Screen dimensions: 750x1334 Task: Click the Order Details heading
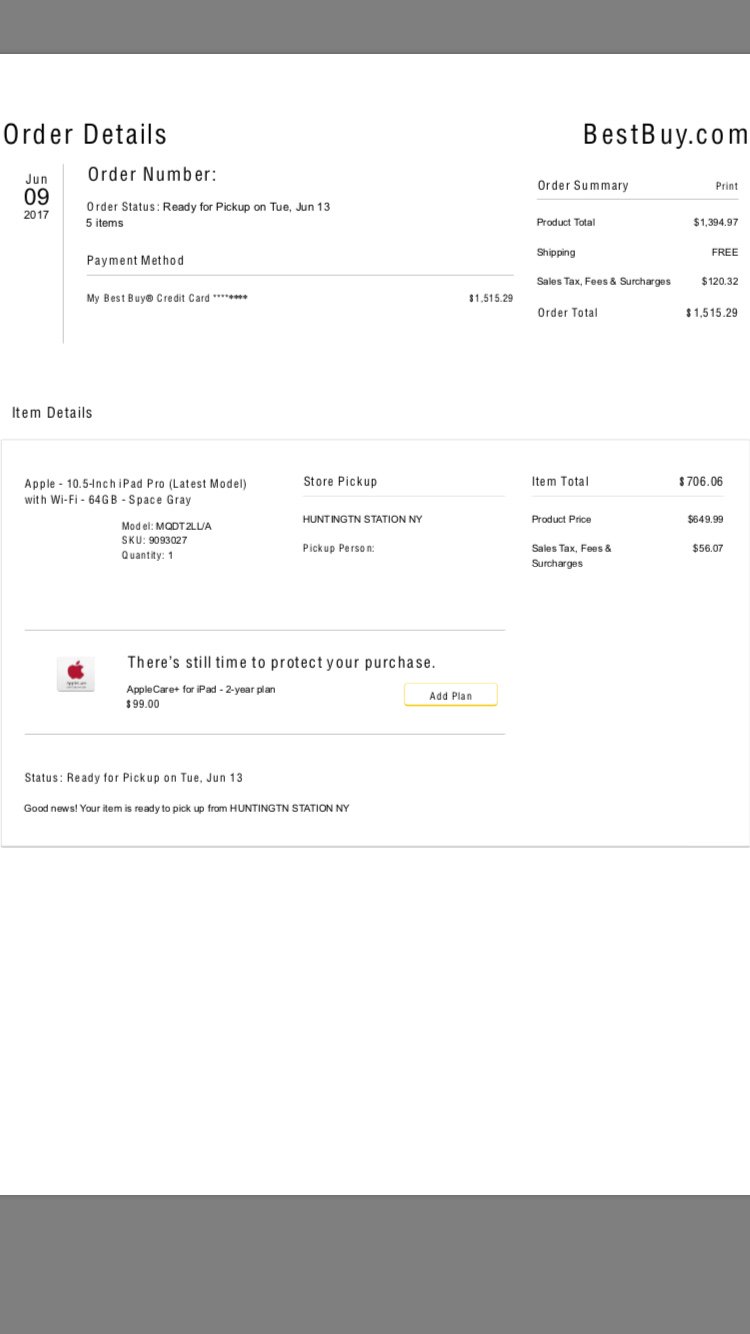coord(85,134)
